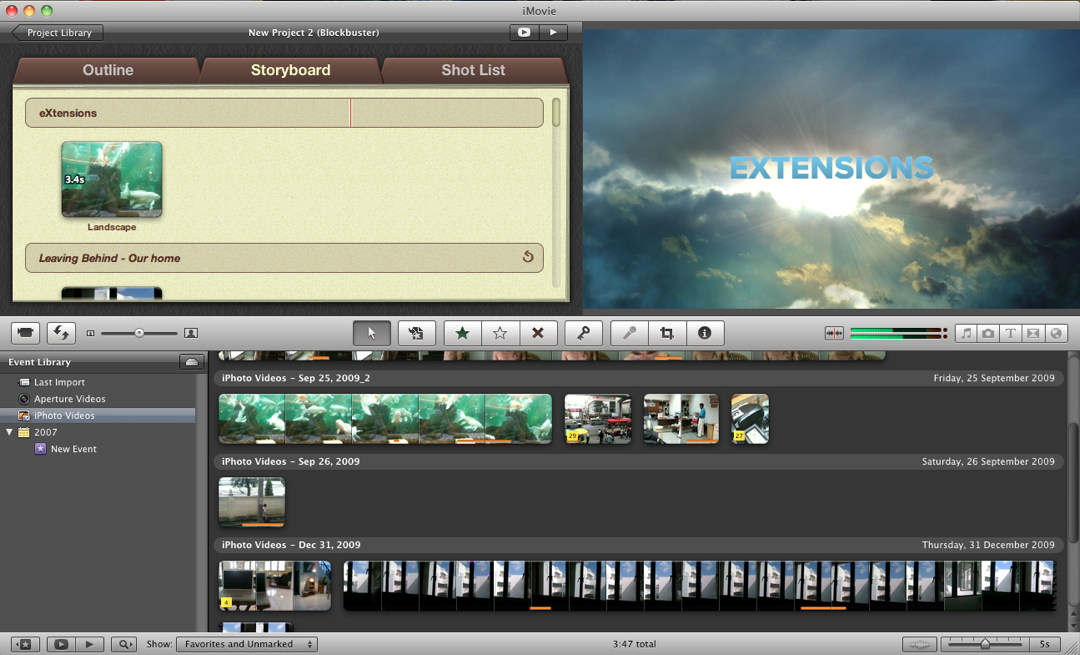Image resolution: width=1080 pixels, height=655 pixels.
Task: Show the Music and Sound Effects browser
Action: 966,333
